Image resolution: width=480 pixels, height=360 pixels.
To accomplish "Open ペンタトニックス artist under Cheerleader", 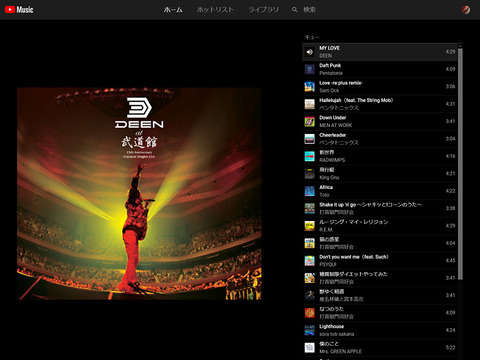I will [x=339, y=143].
